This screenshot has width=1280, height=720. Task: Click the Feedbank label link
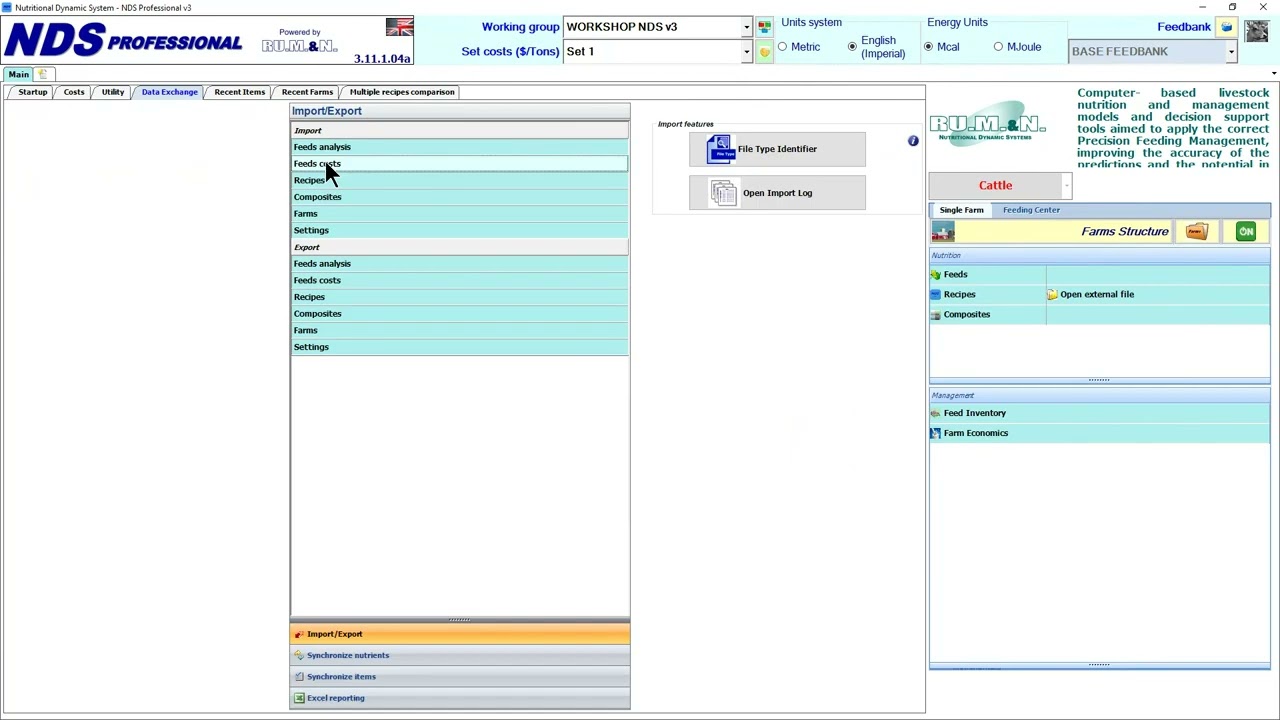(x=1184, y=27)
